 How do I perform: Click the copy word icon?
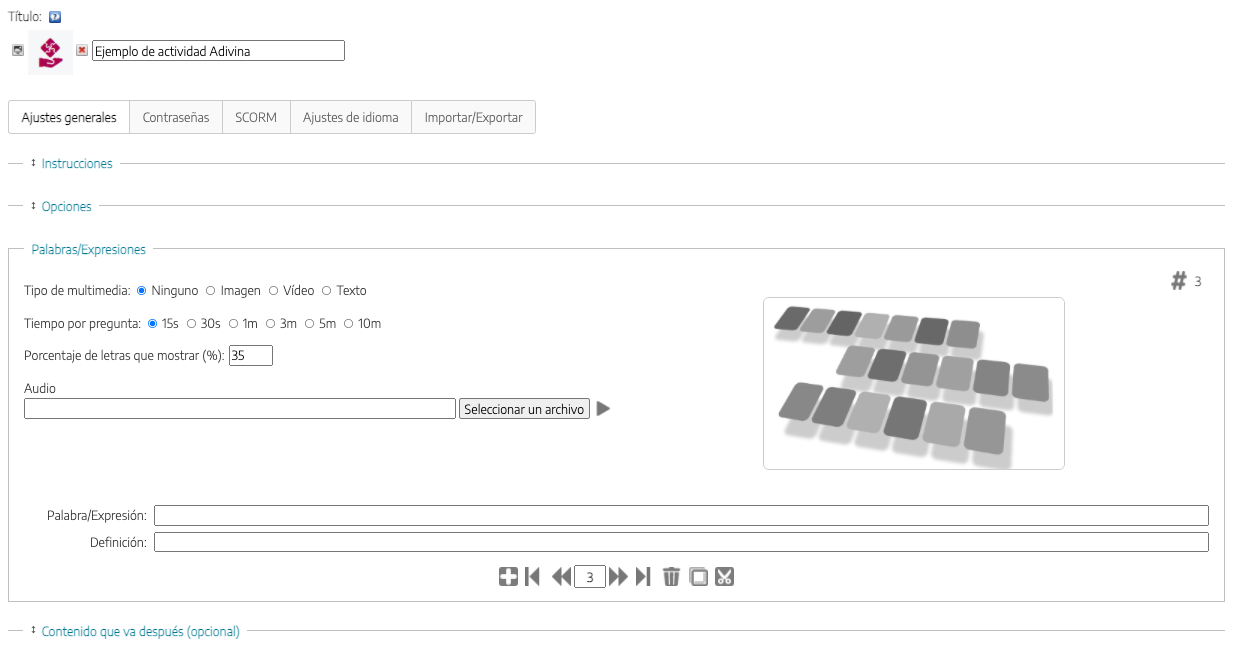tap(698, 577)
